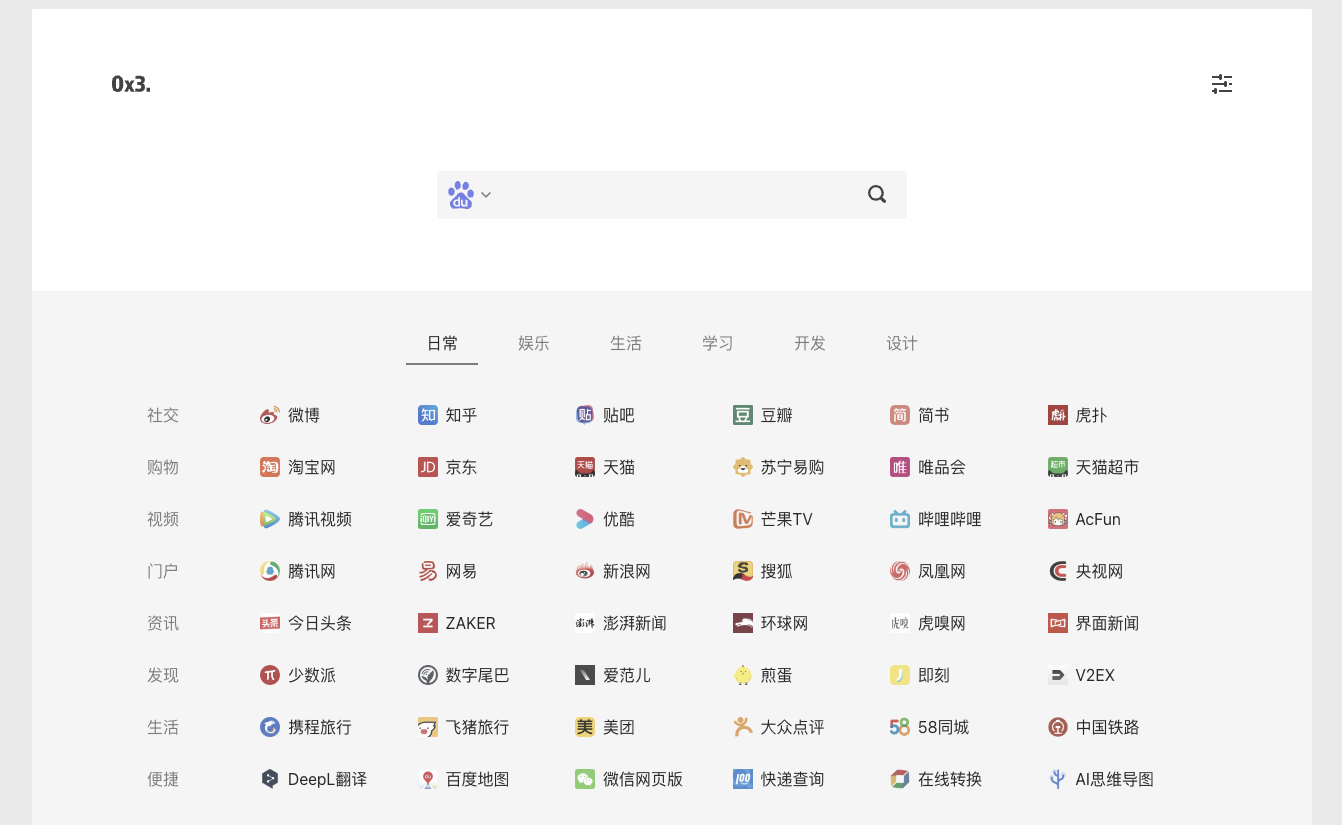Open the 数字尾巴 link

[x=464, y=675]
